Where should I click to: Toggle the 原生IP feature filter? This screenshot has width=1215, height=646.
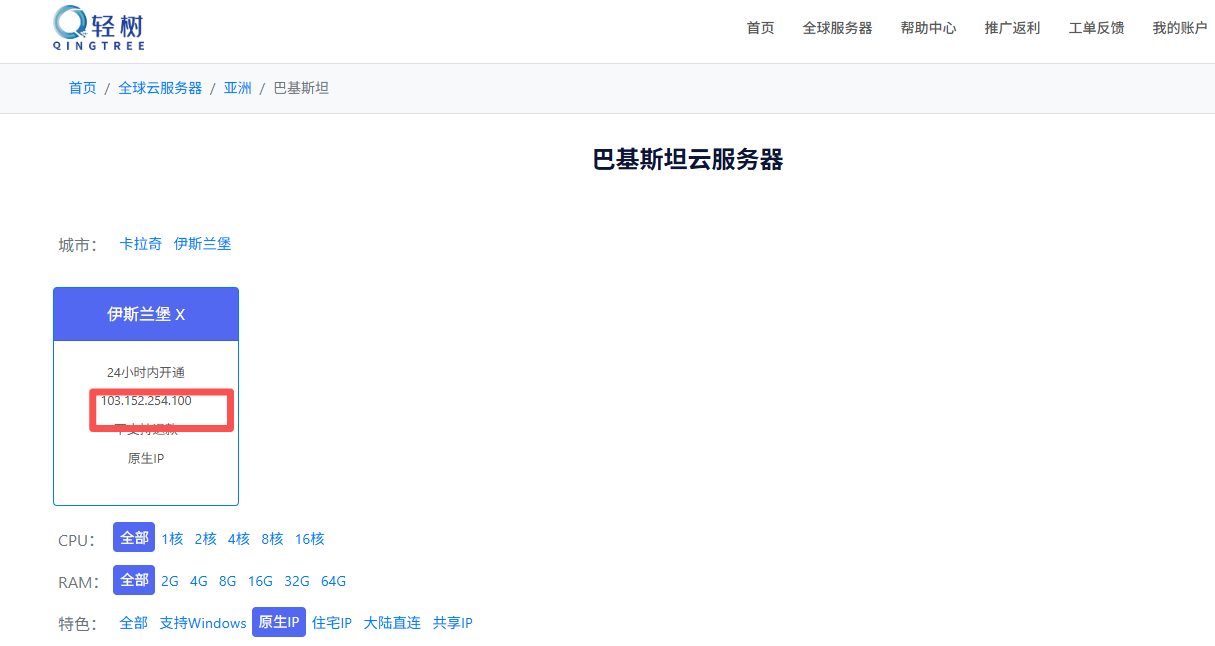pyautogui.click(x=278, y=623)
